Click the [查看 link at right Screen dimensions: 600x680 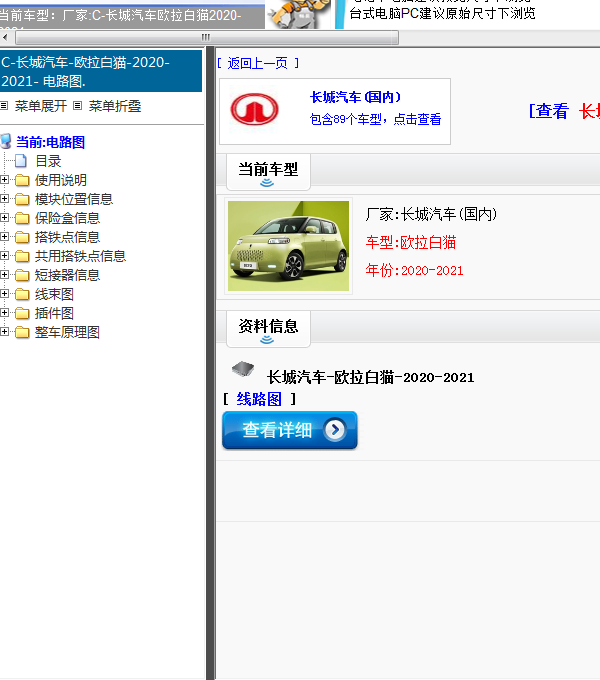(548, 111)
